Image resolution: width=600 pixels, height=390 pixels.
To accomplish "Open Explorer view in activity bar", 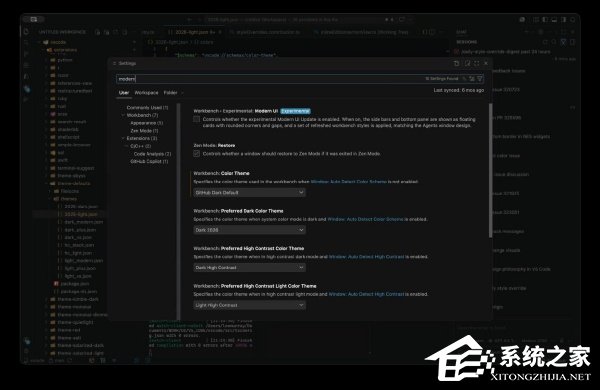I will click(26, 32).
